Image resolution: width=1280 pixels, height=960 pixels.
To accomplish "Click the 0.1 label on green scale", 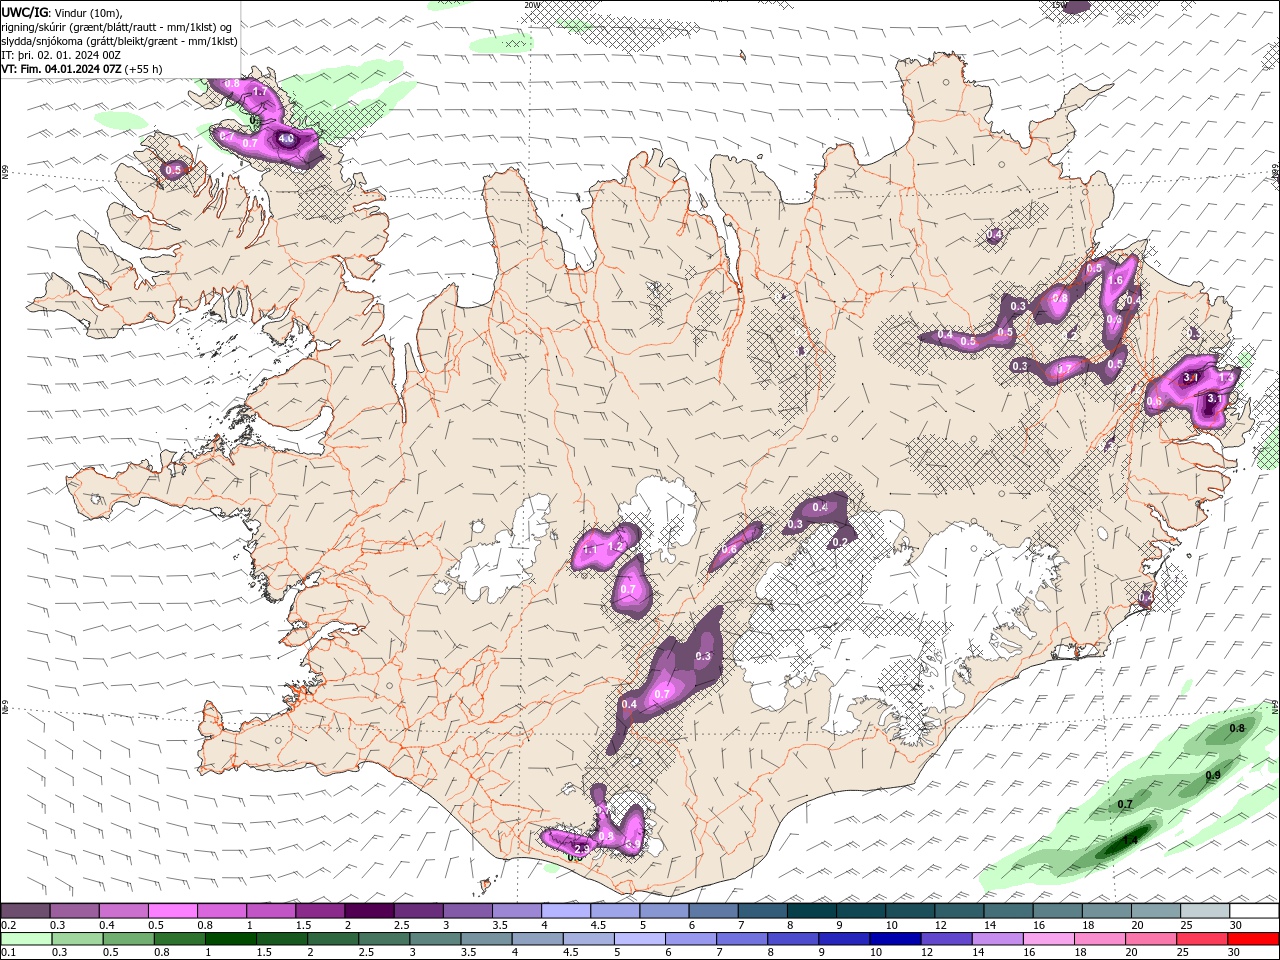I will [9, 952].
